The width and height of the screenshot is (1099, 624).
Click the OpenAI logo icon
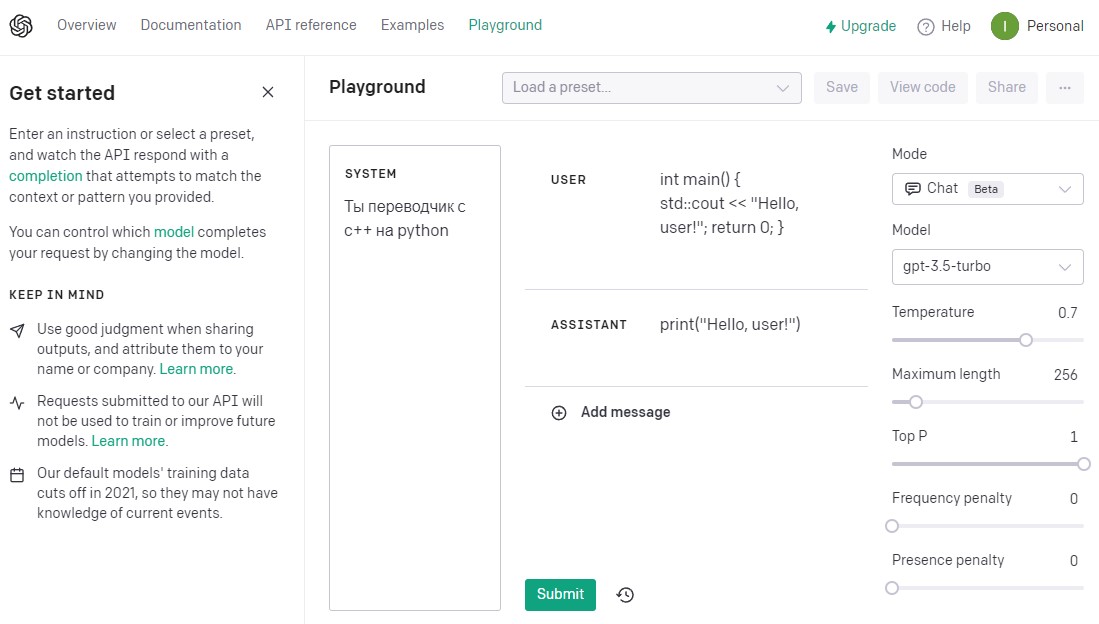coord(21,26)
